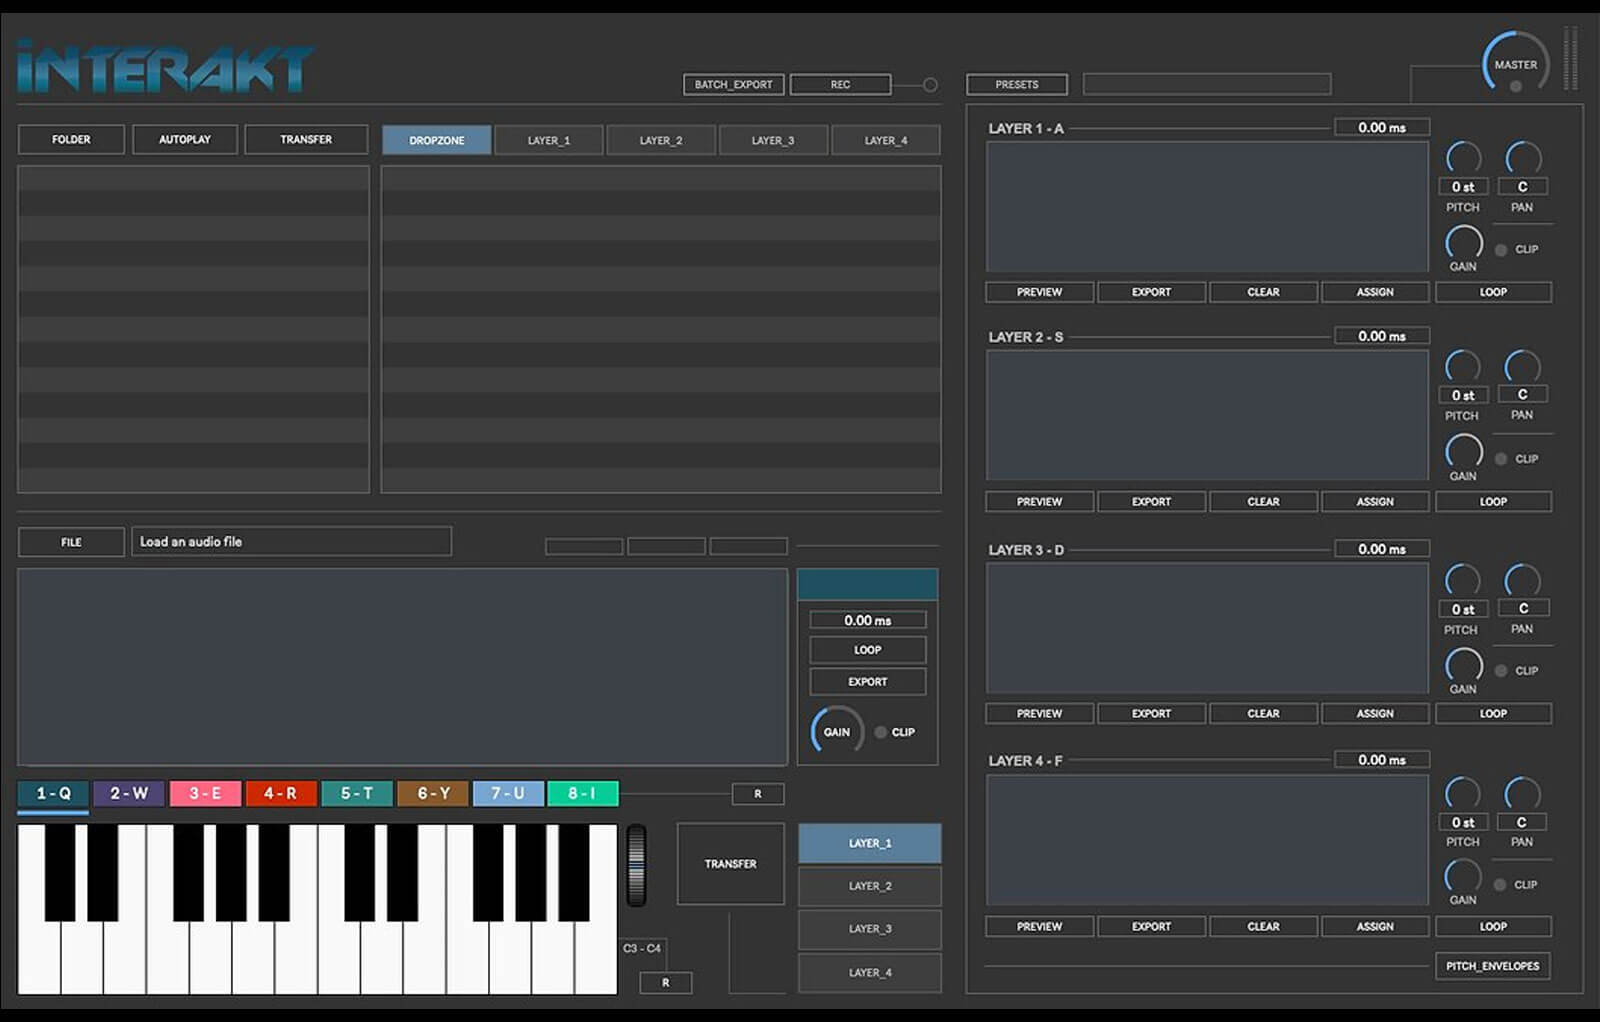
Task: Select the 6 - Y slot
Action: [x=433, y=793]
